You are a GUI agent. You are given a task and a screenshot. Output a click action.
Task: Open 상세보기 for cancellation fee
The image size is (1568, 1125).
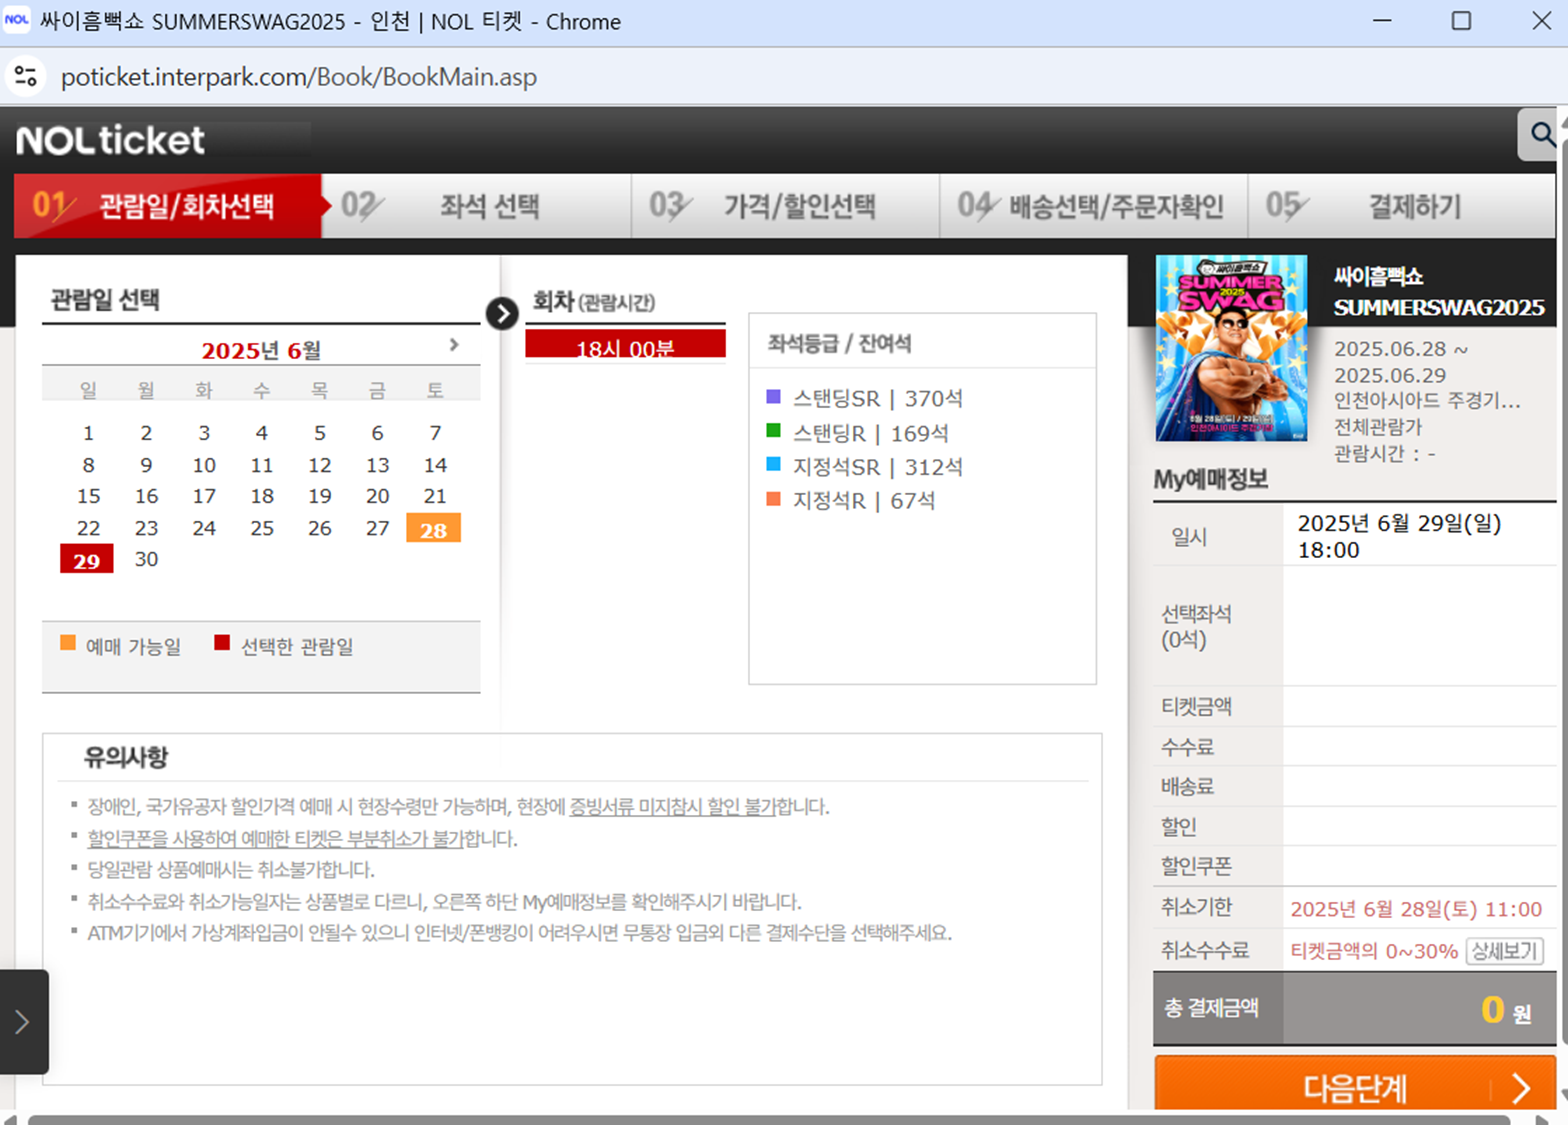[x=1504, y=951]
